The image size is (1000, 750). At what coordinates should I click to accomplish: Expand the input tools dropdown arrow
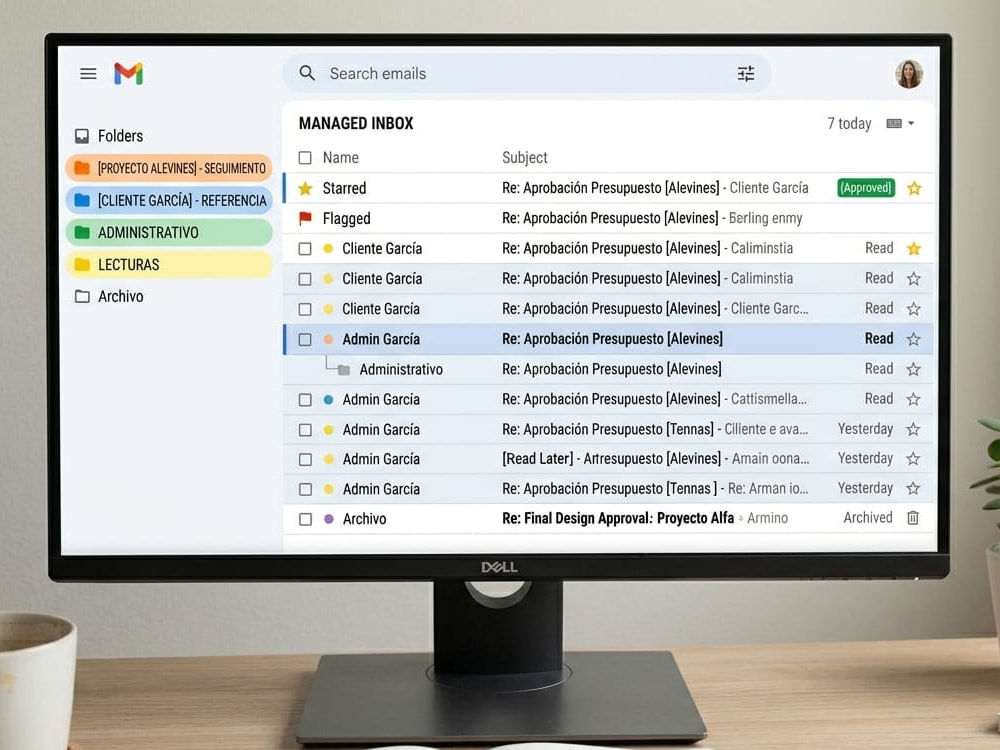point(911,123)
